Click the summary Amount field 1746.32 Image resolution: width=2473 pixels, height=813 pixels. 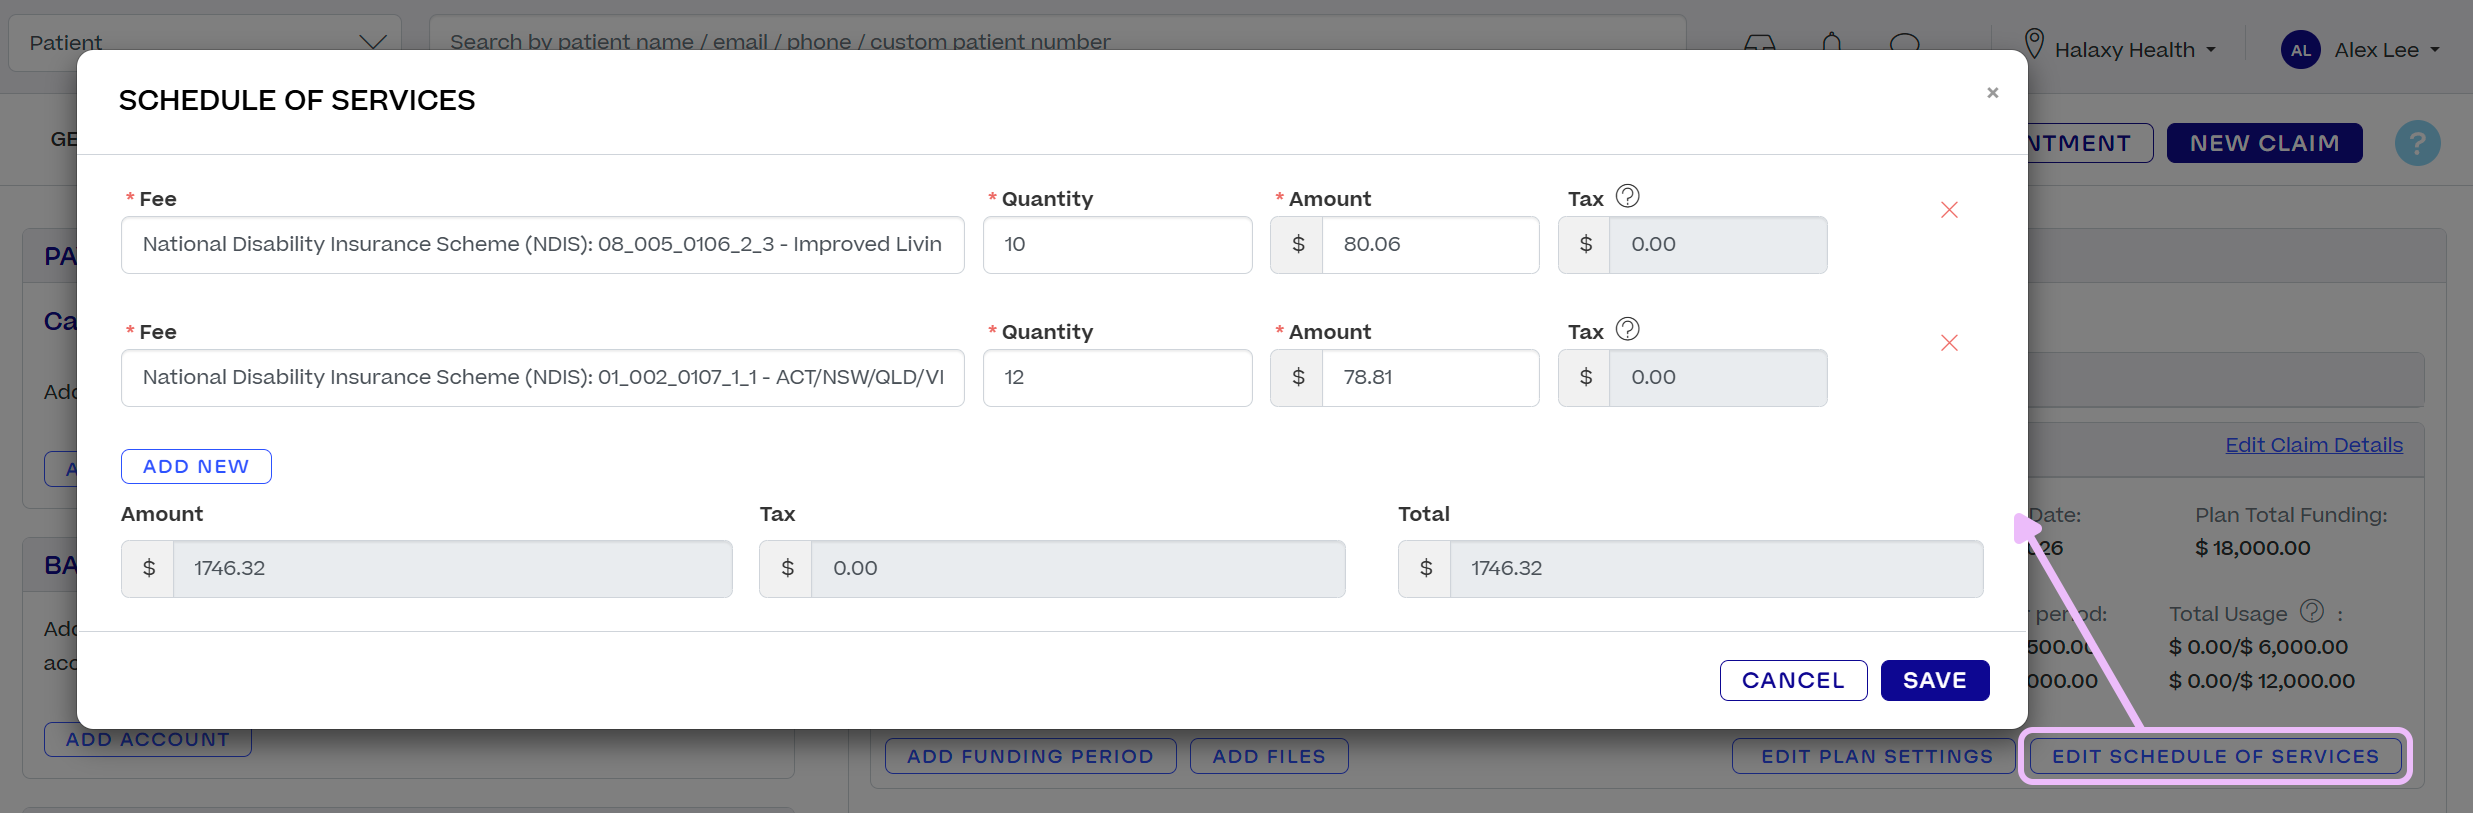[x=452, y=569]
